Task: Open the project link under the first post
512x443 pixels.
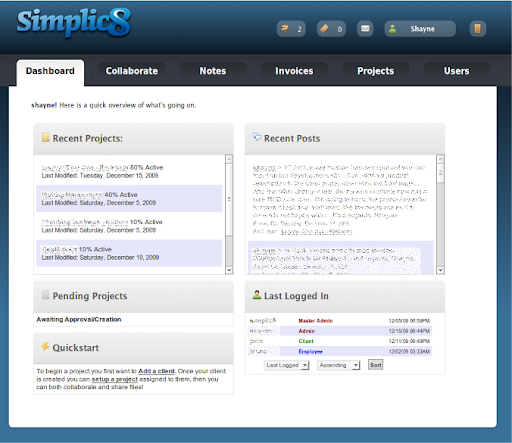Action: (x=316, y=231)
